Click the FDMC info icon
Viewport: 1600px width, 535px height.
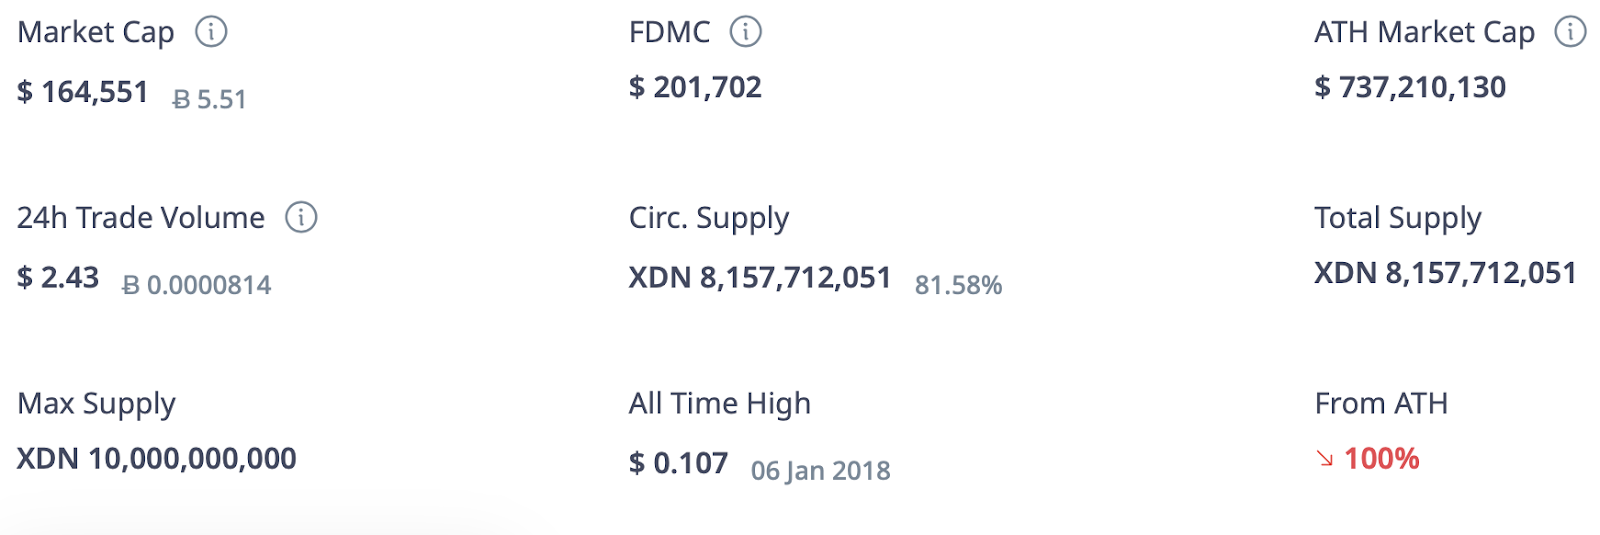746,32
